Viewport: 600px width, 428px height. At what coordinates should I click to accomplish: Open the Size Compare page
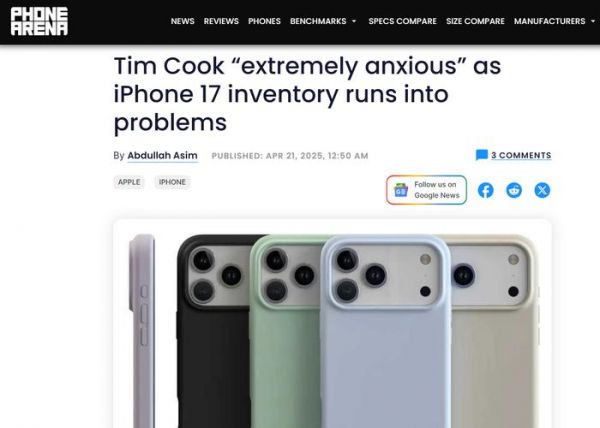475,21
